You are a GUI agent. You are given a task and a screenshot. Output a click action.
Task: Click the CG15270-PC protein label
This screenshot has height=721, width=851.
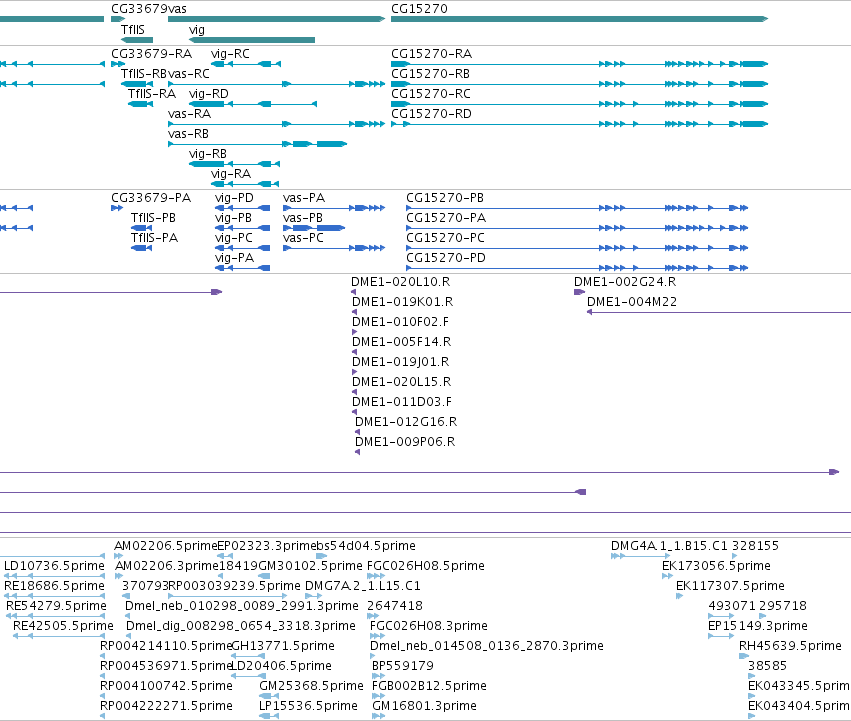[x=446, y=238]
